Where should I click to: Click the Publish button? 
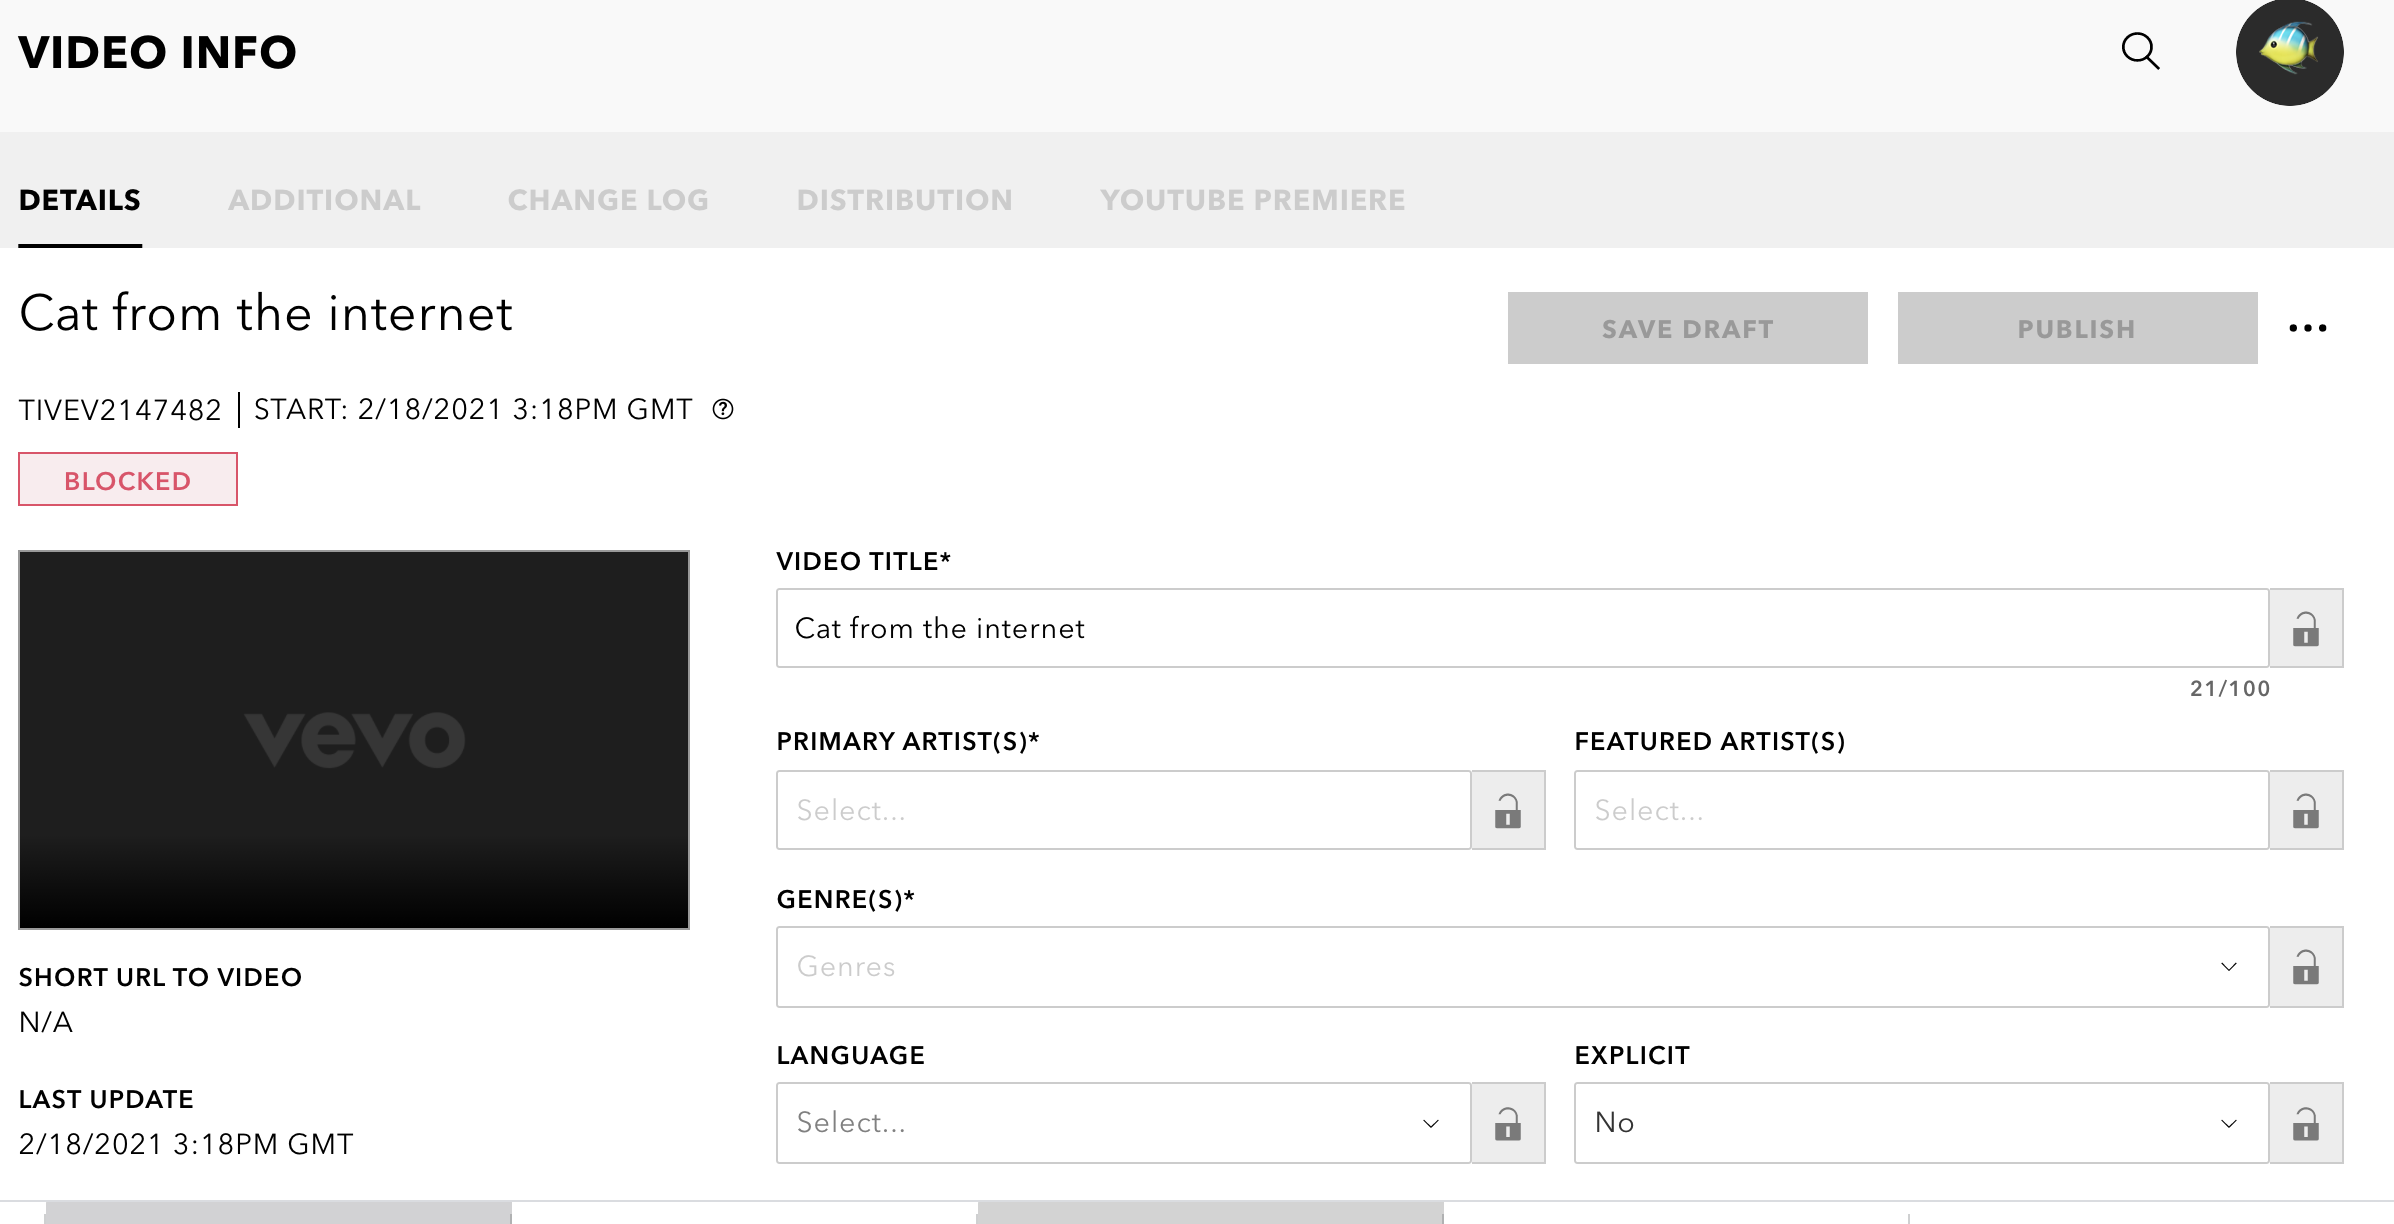pos(2077,328)
